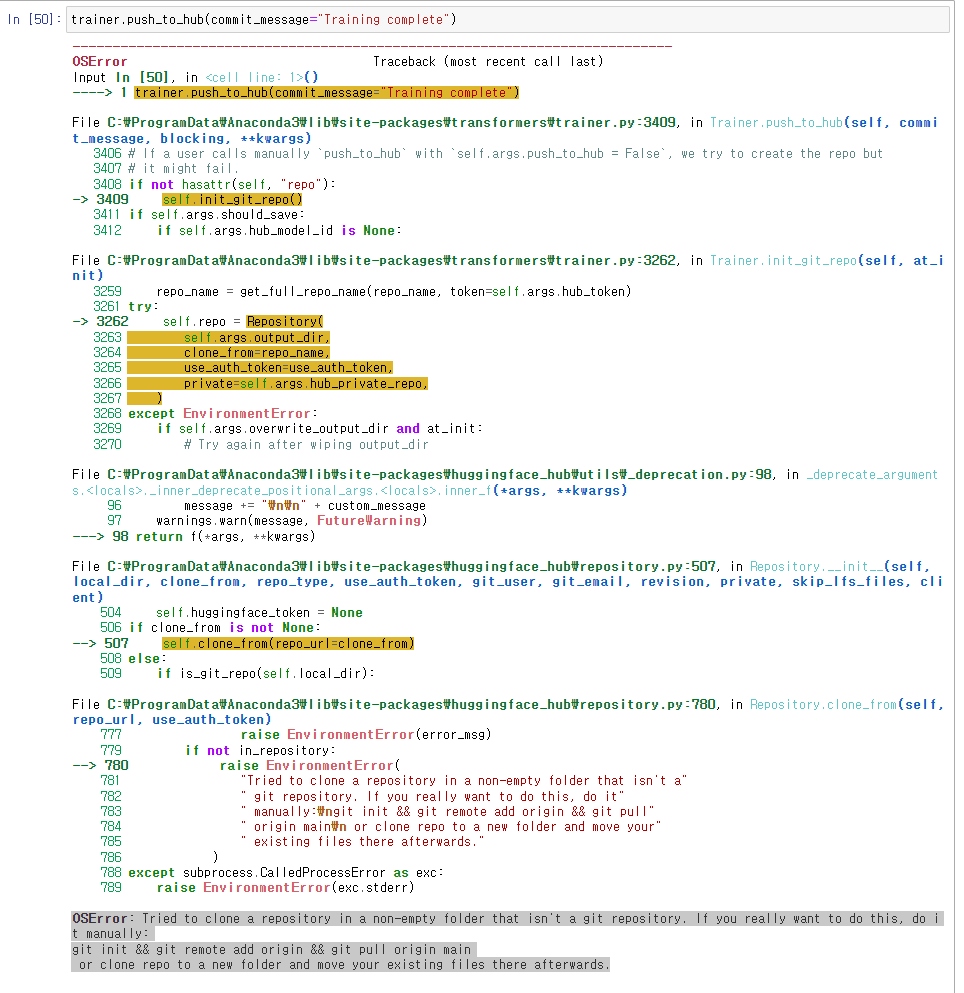Click 'except EnvironmentError:' on line 3268
The width and height of the screenshot is (964, 993).
(x=222, y=414)
